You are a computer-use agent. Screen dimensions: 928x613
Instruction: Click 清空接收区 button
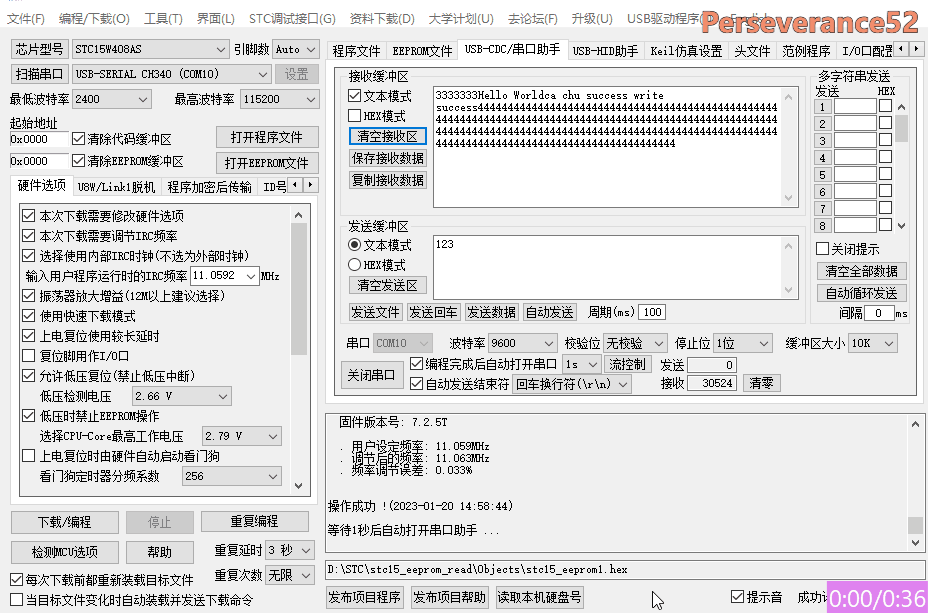(388, 136)
